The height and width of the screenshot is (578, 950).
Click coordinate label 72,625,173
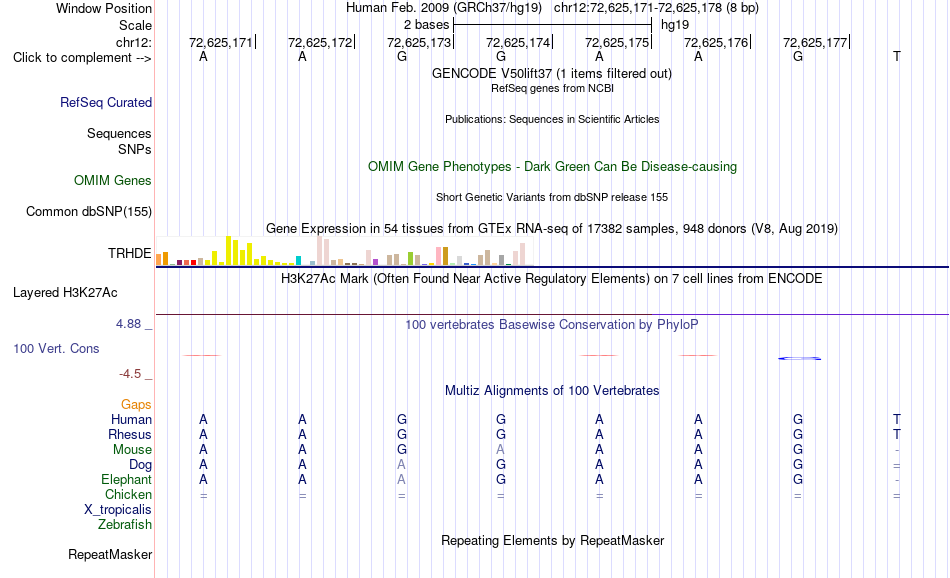click(419, 42)
